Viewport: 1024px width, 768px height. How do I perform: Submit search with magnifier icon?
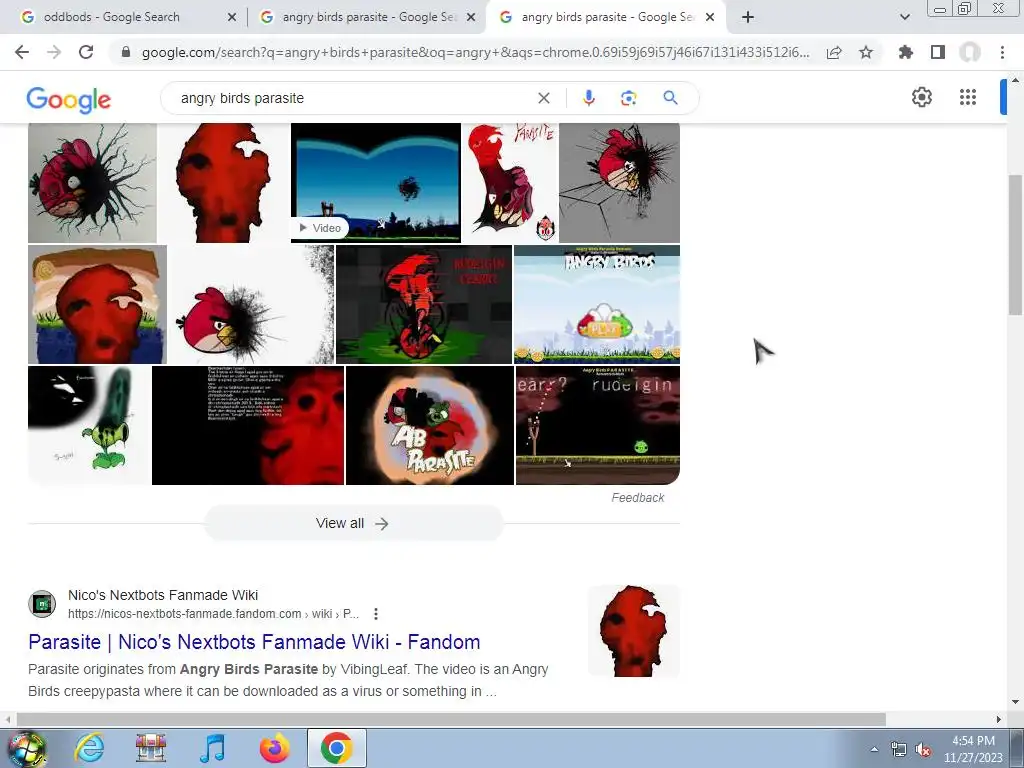click(x=670, y=98)
